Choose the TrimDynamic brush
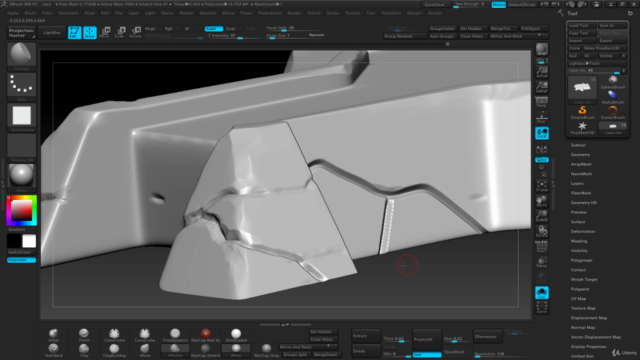Viewport: 640px width, 360px height. coord(175,335)
